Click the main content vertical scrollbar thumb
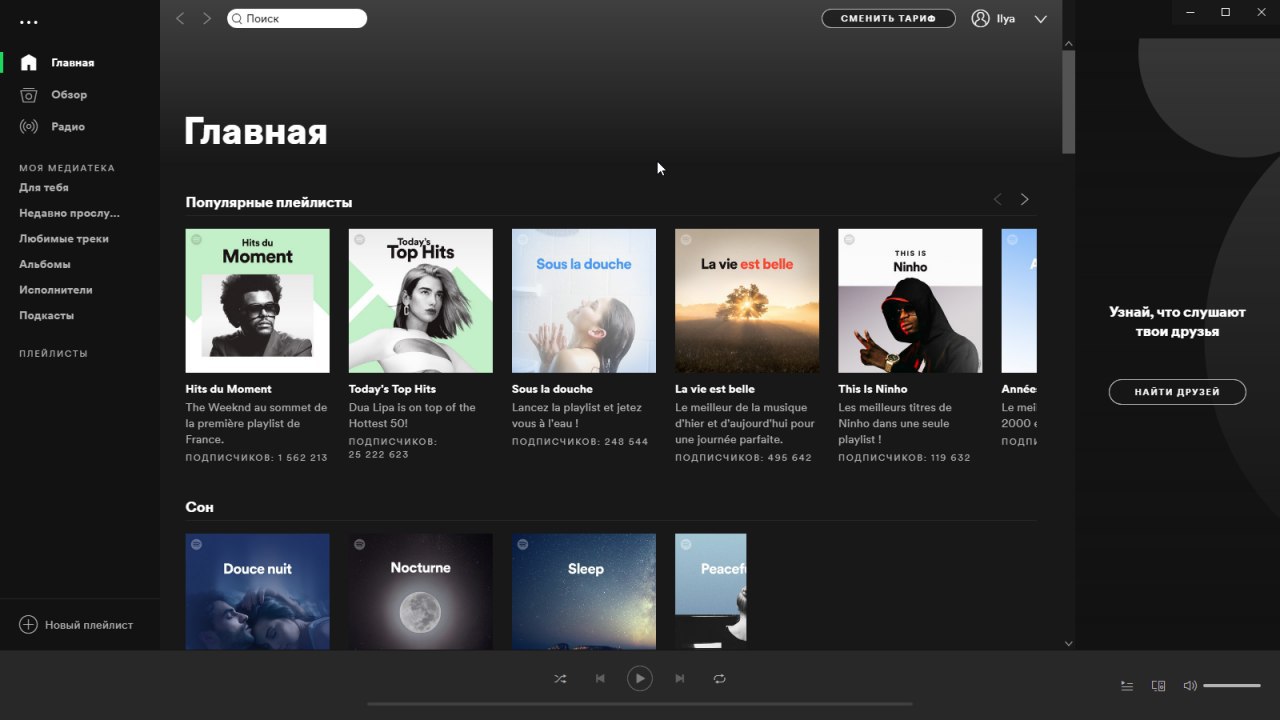The height and width of the screenshot is (720, 1280). (x=1068, y=101)
